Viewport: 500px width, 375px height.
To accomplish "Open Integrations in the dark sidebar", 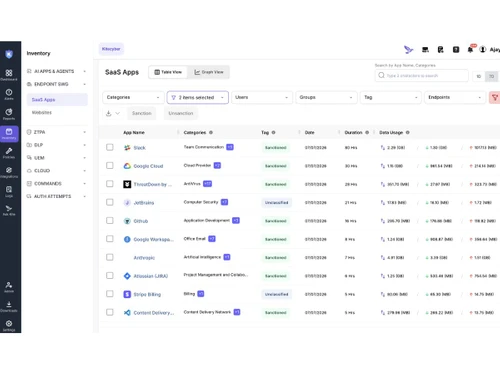I will point(9,172).
